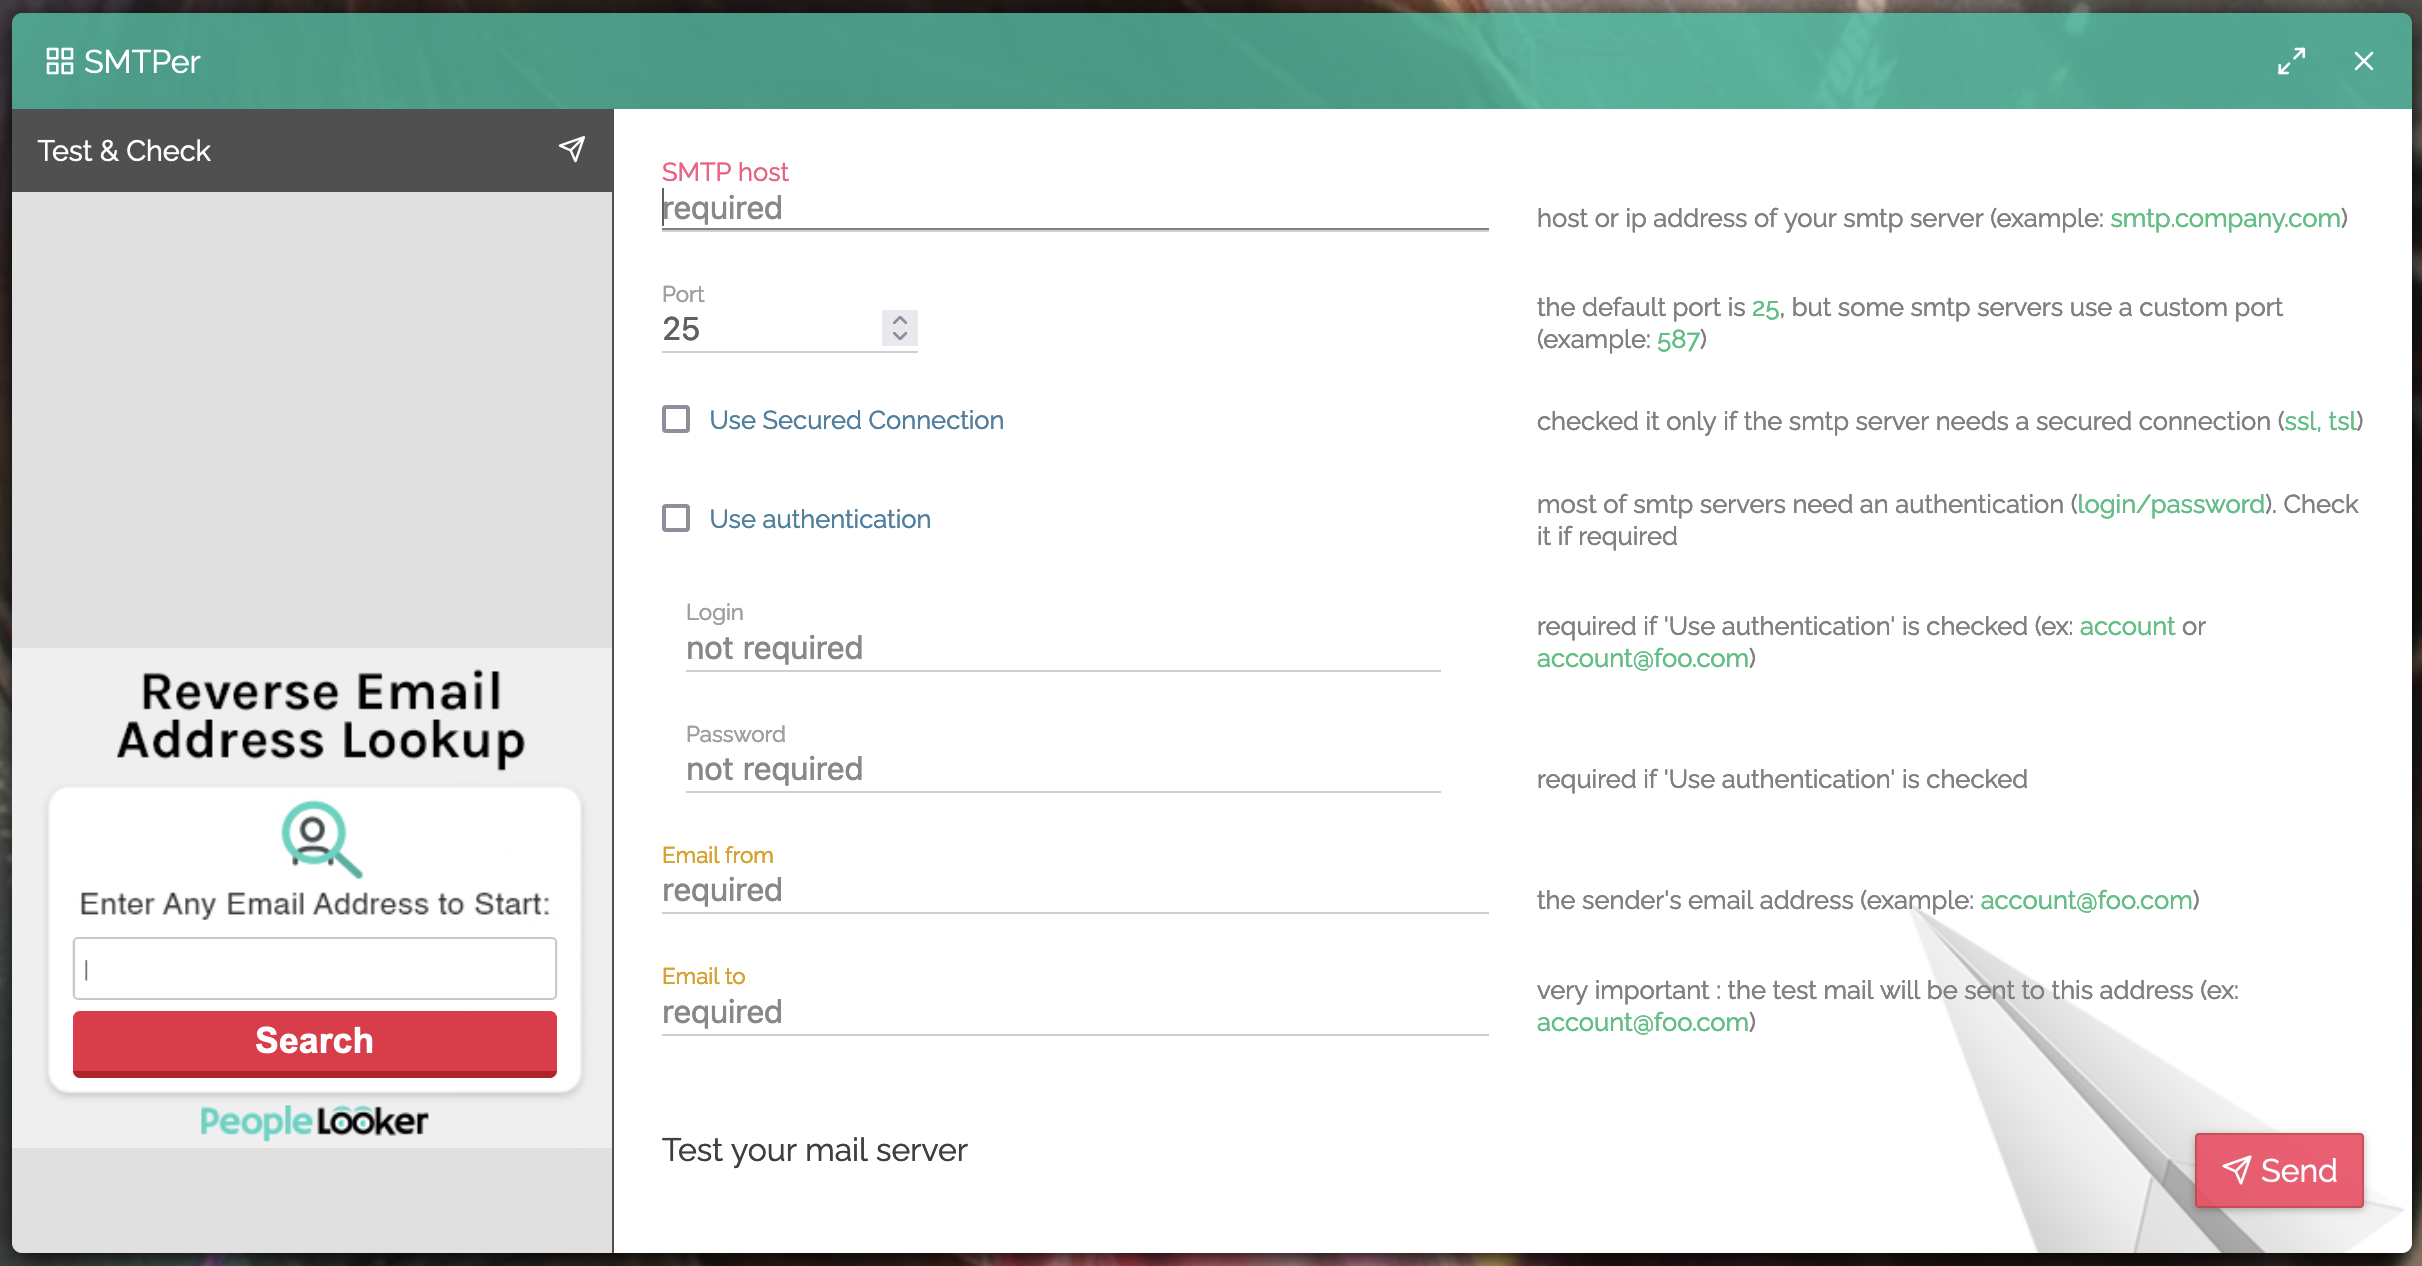Check the SSL connection checkbox
Viewport: 2422px width, 1266px height.
676,419
